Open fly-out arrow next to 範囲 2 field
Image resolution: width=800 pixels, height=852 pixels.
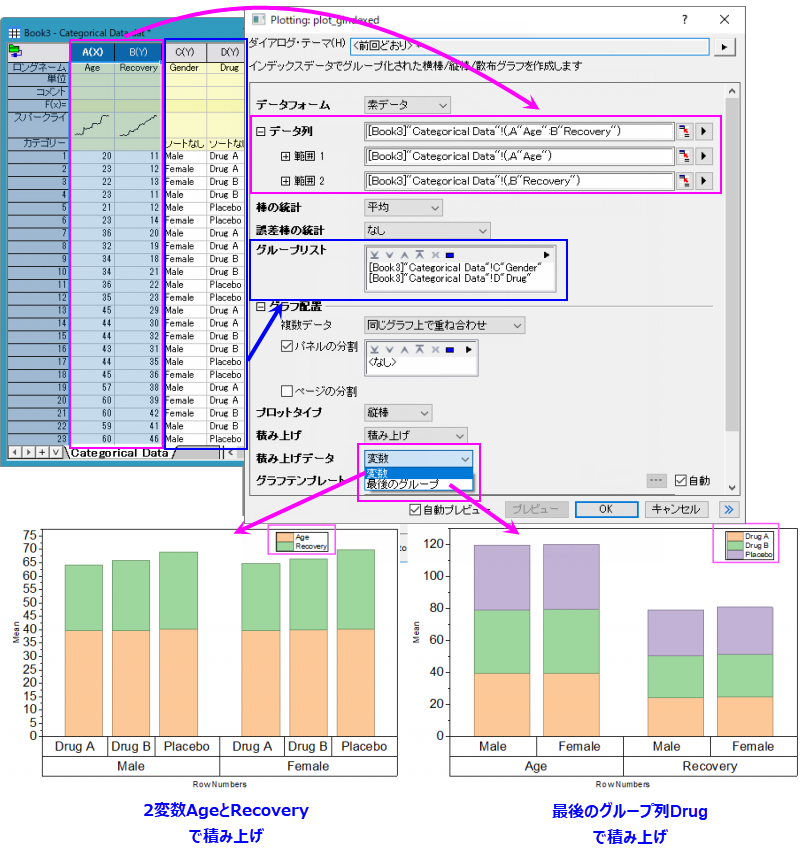tap(704, 181)
